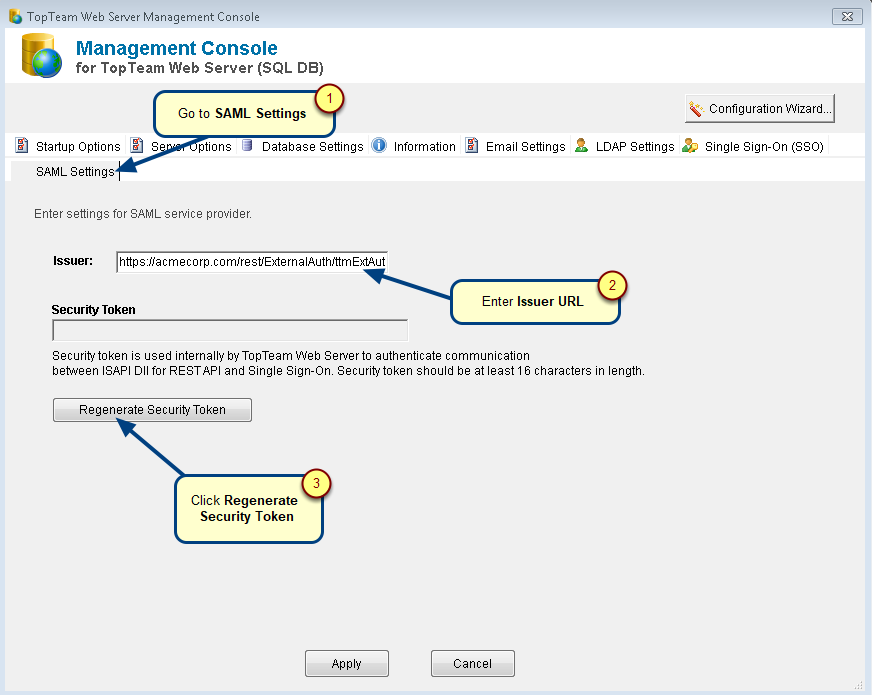Switch to the Server Options tab
The height and width of the screenshot is (695, 872).
(x=182, y=146)
